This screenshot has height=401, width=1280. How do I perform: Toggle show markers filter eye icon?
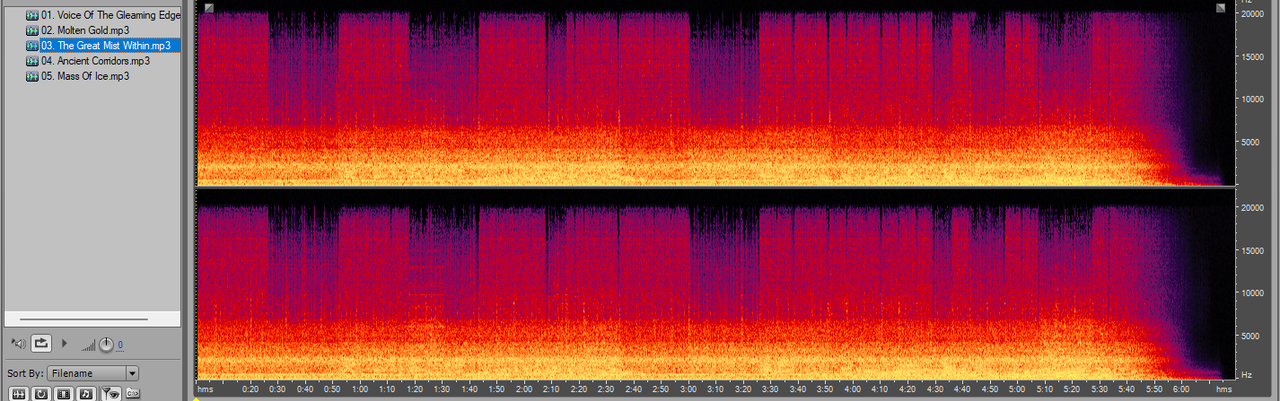pos(110,394)
